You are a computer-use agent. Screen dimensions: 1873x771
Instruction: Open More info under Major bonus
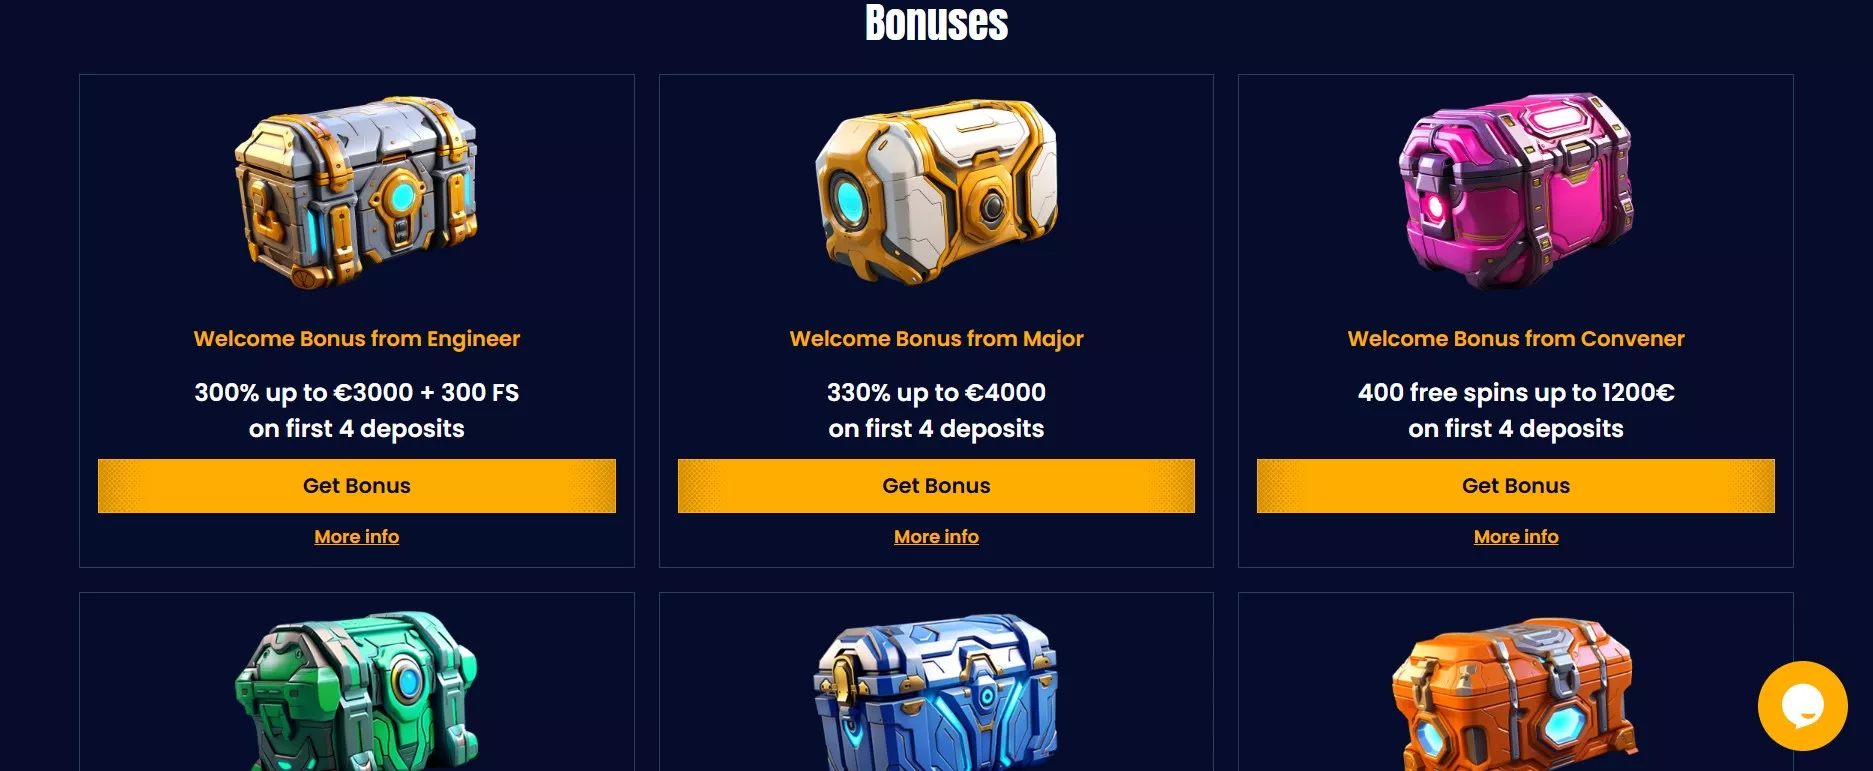tap(936, 537)
